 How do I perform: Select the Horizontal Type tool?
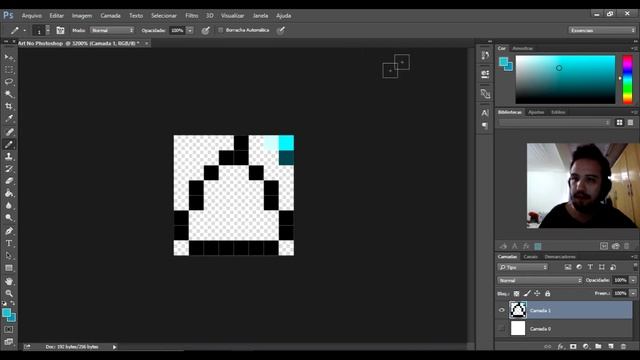click(x=9, y=243)
